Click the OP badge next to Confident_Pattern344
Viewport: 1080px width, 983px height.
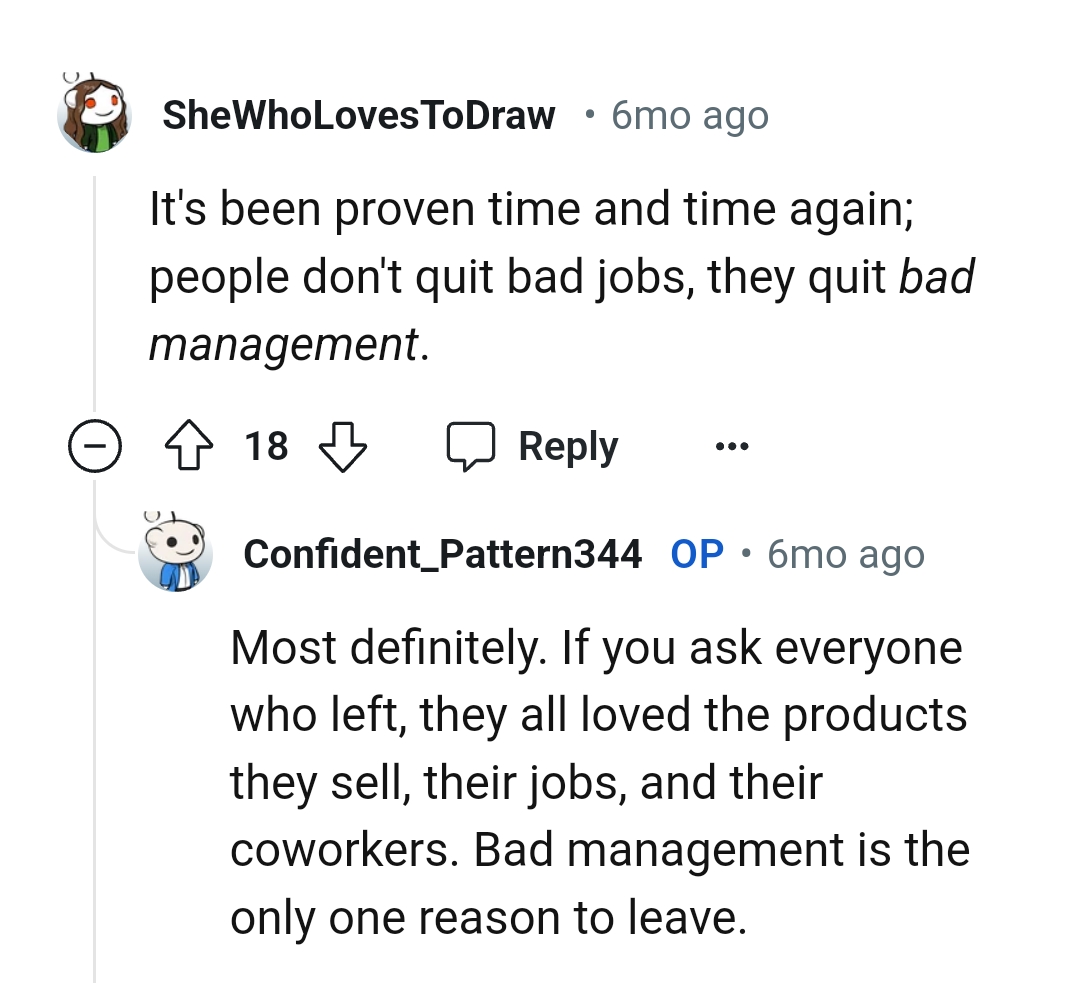[700, 553]
